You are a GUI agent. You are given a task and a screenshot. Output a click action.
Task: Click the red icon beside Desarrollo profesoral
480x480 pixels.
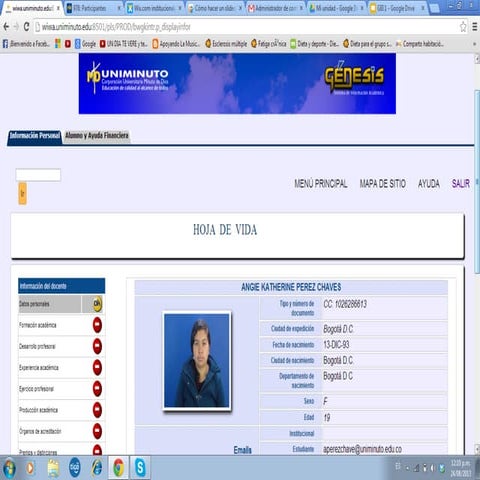coord(97,346)
